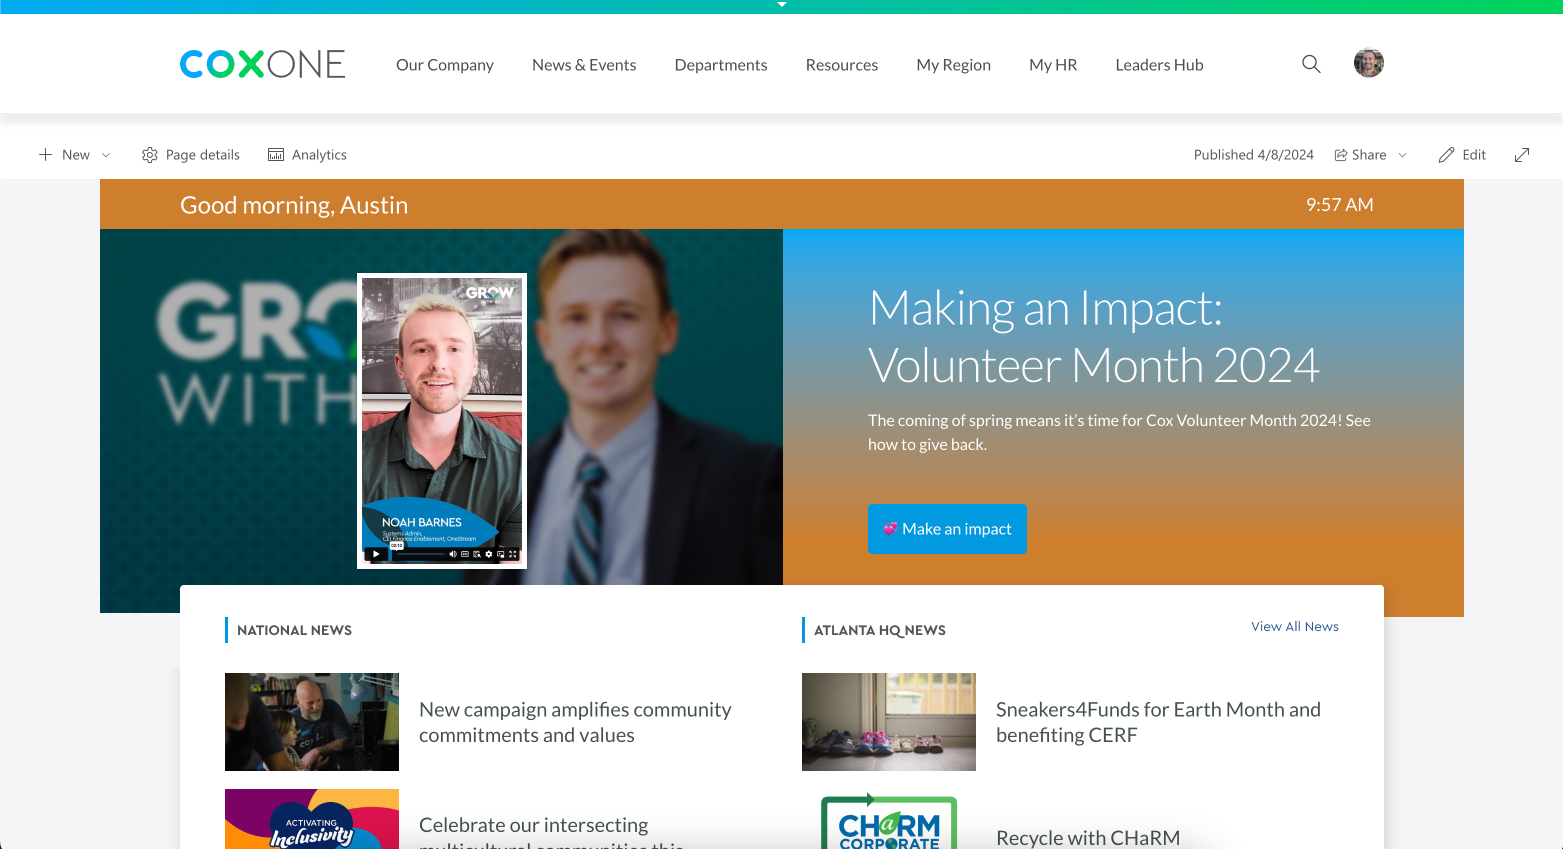The image size is (1563, 849).
Task: Select News & Events in navigation
Action: tap(584, 65)
